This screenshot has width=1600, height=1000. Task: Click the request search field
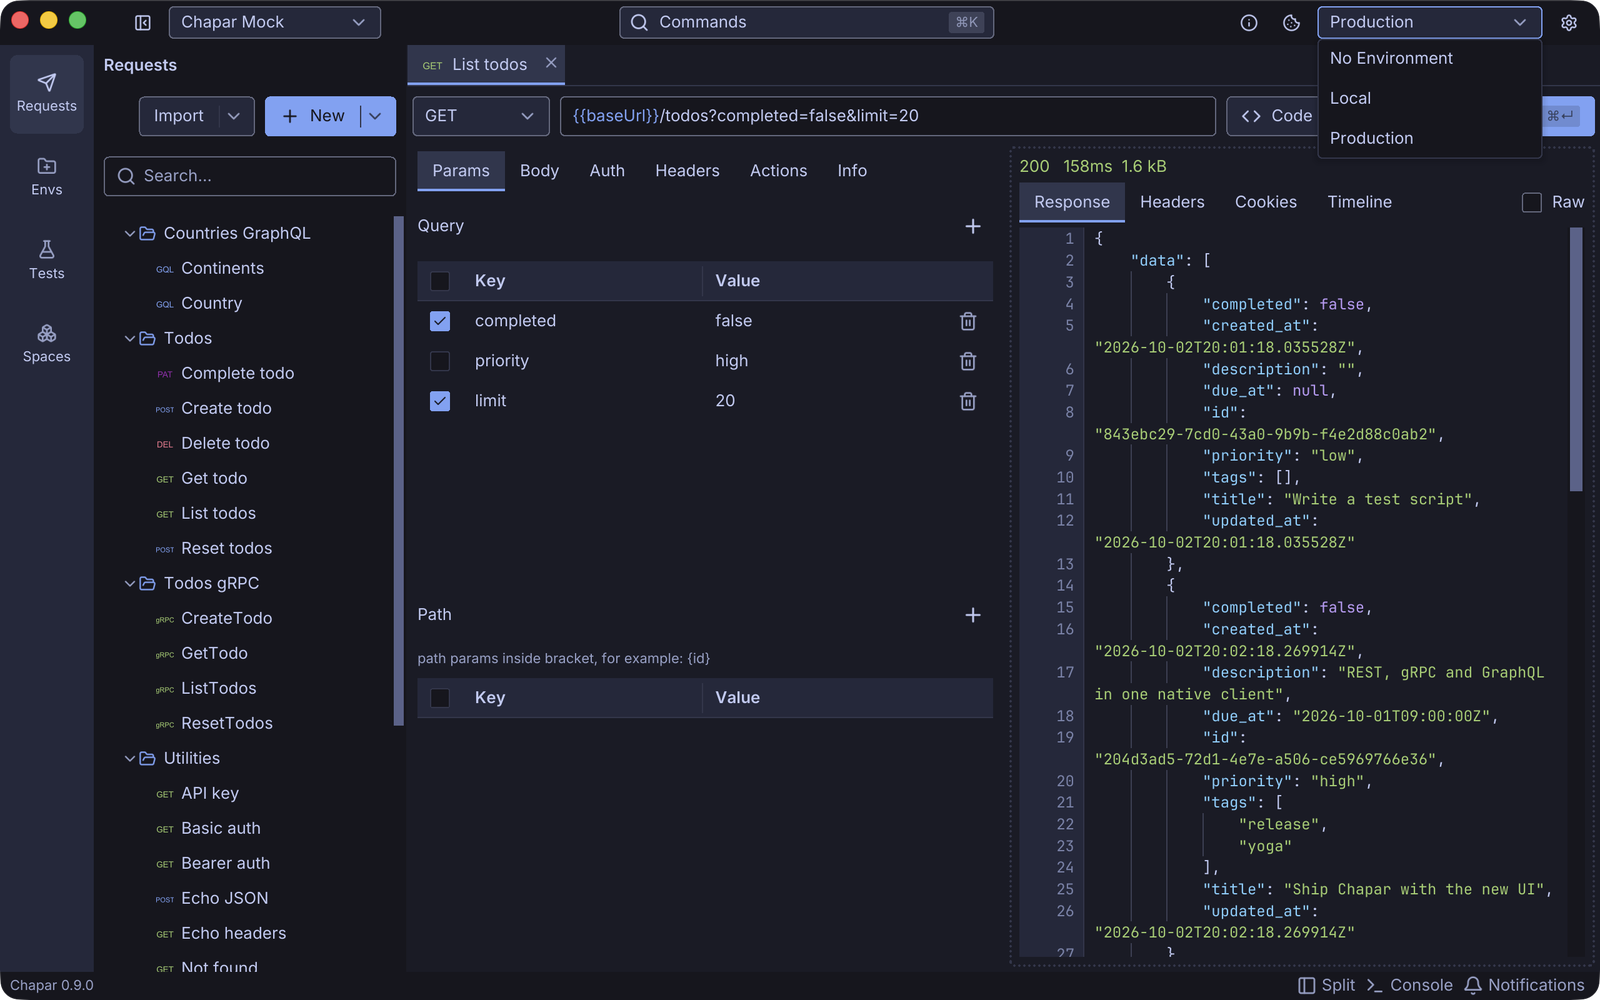[x=250, y=176]
